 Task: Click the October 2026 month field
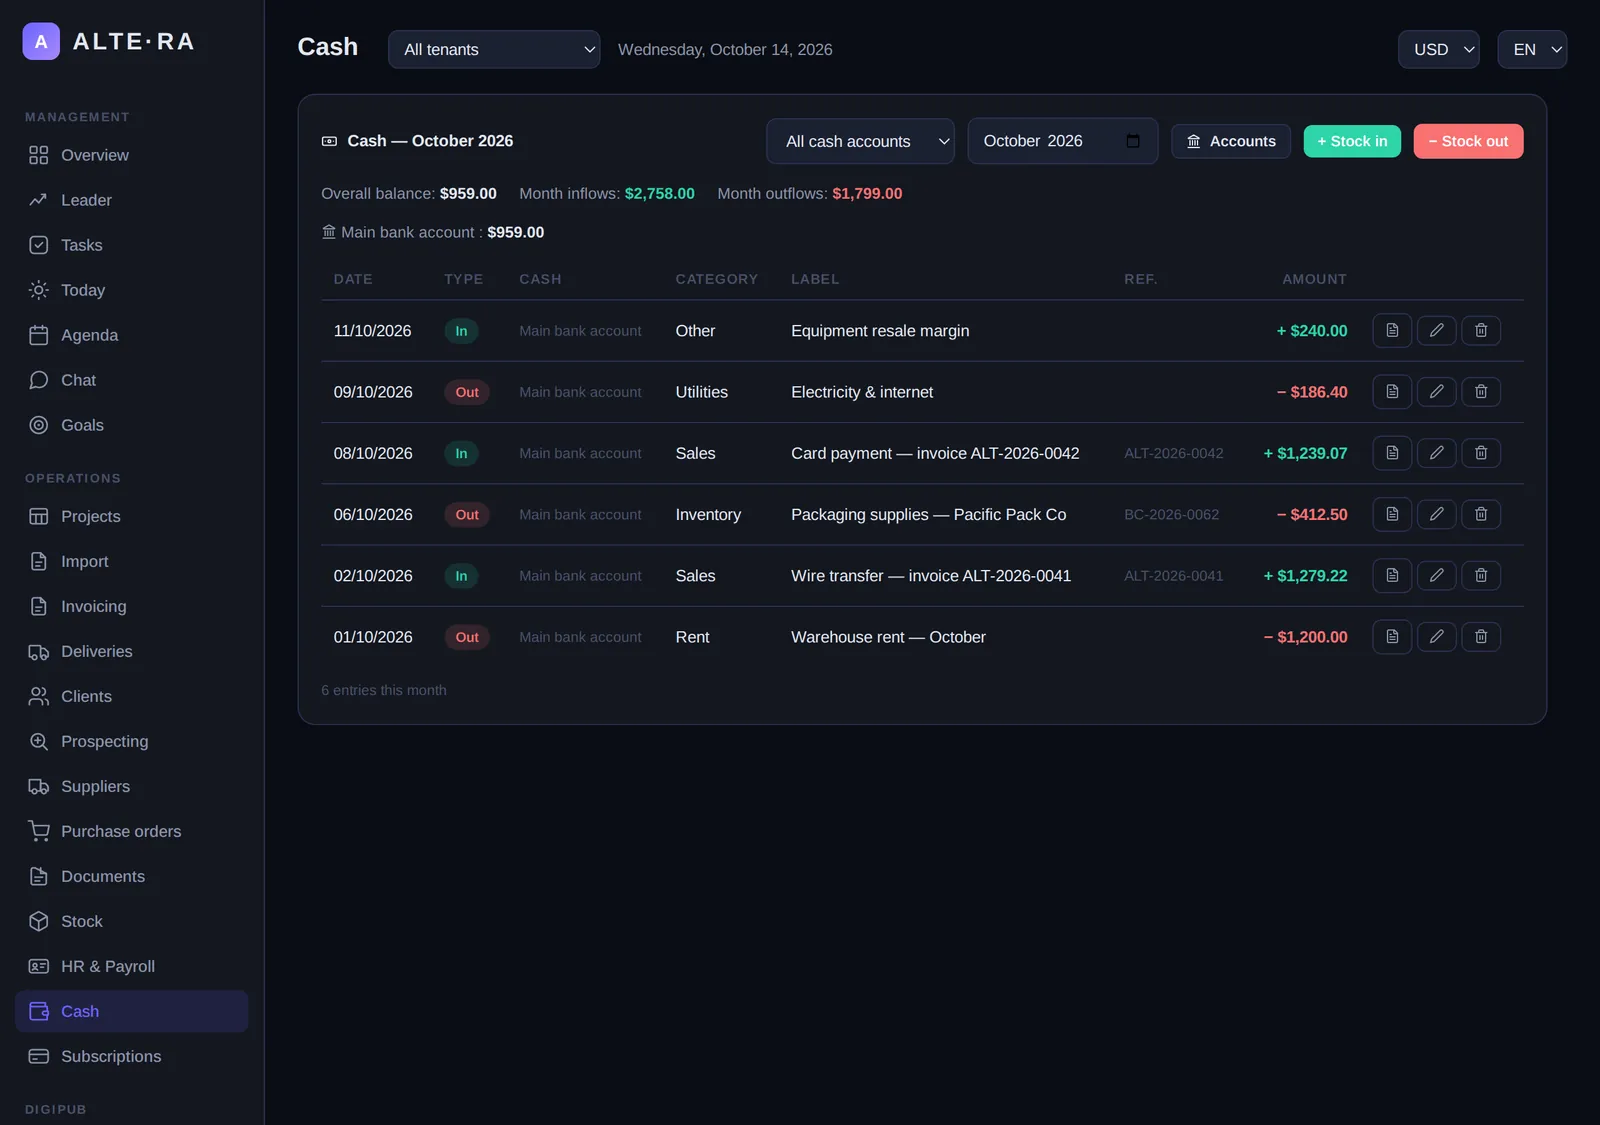pyautogui.click(x=1062, y=141)
